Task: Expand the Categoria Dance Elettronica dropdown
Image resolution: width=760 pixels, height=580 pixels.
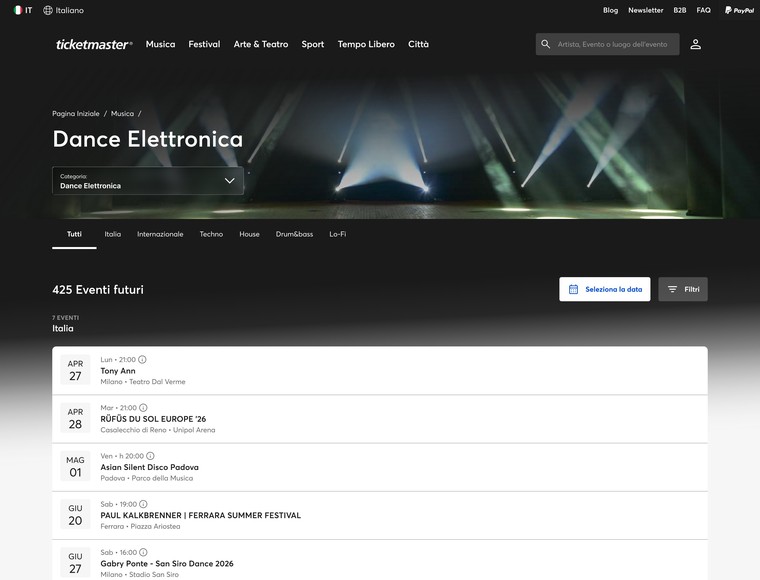Action: point(148,181)
